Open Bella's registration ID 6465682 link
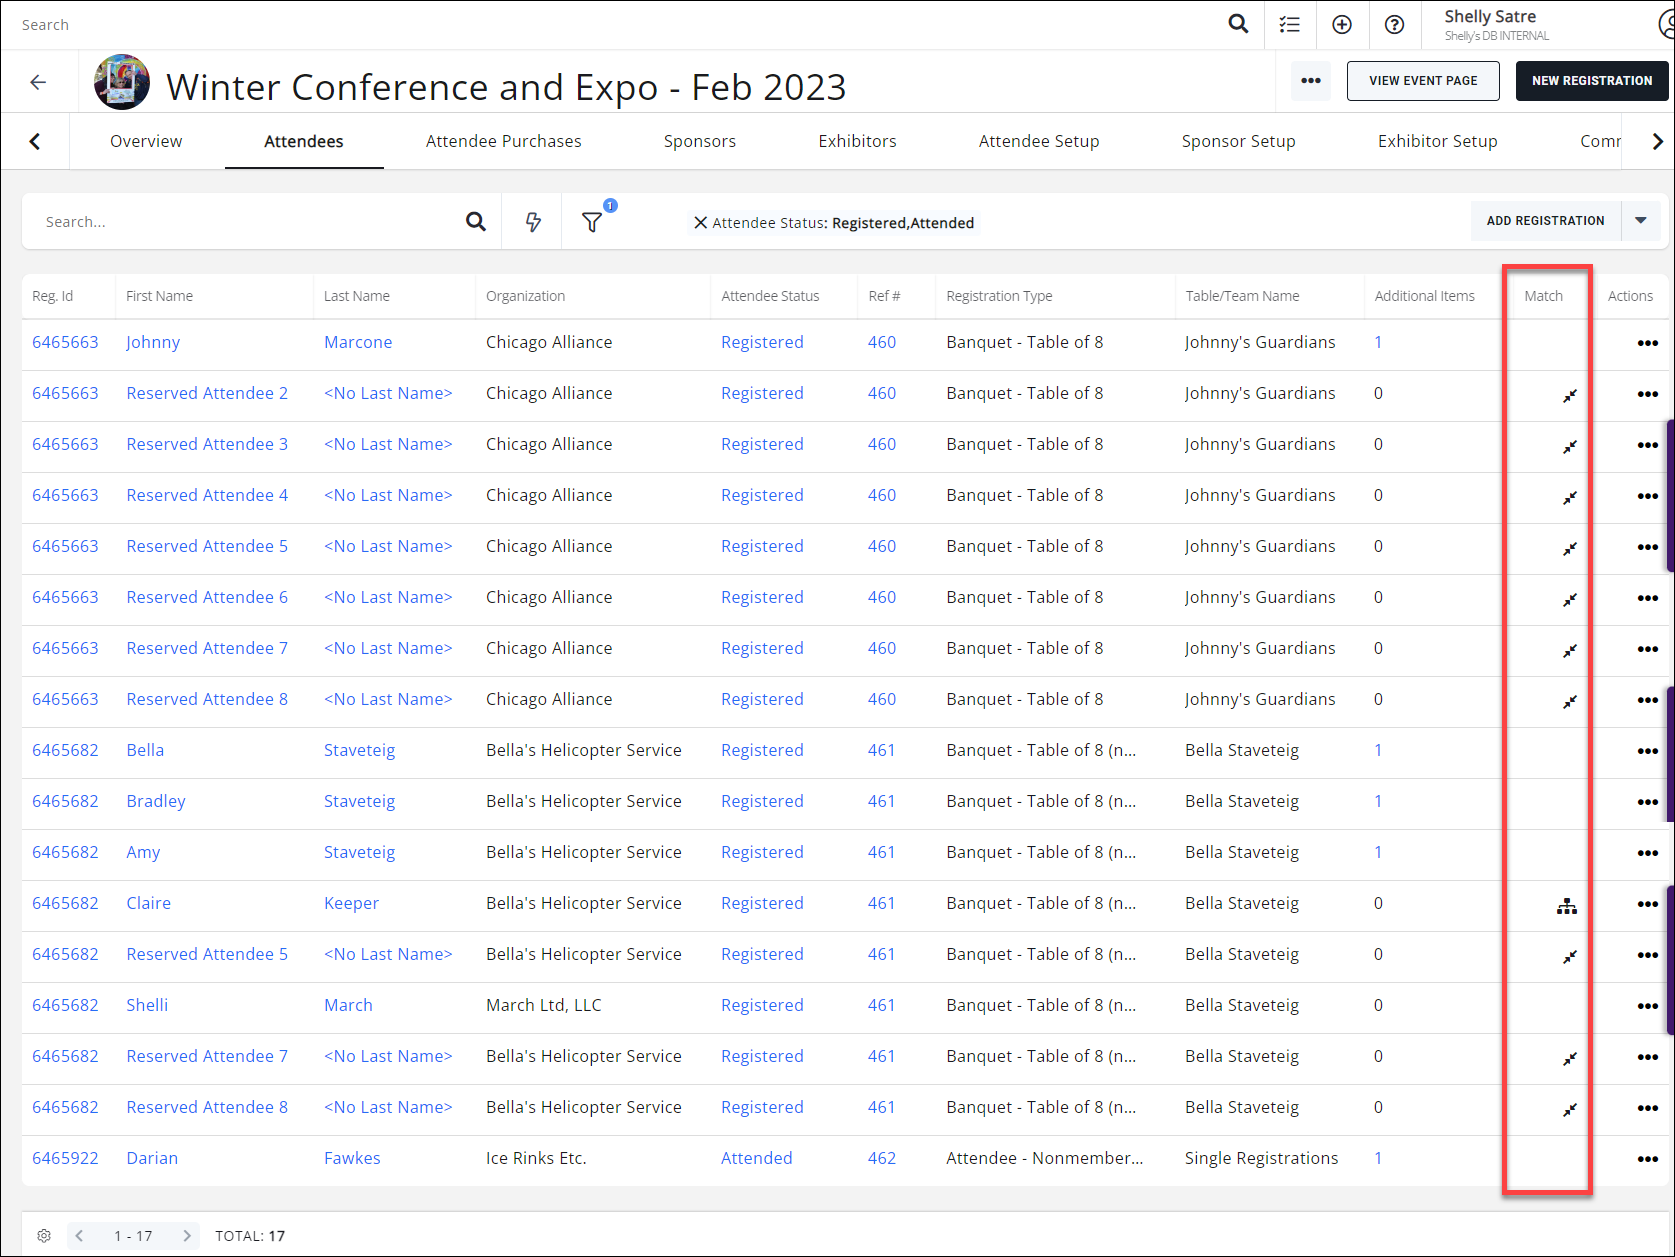Viewport: 1675px width, 1257px height. [65, 750]
